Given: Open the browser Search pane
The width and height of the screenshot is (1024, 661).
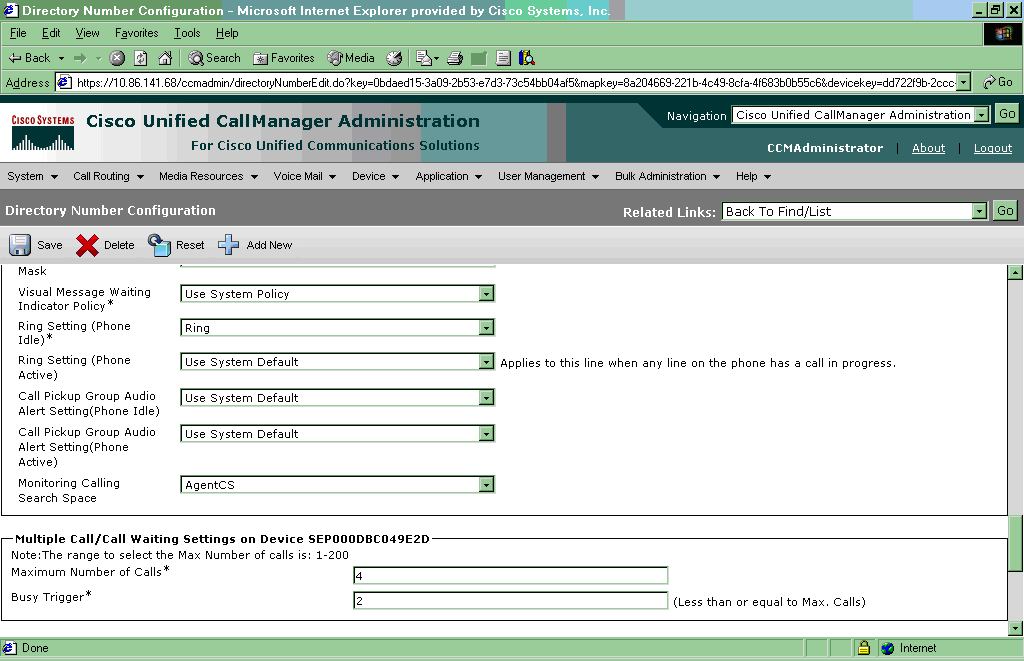Looking at the screenshot, I should [214, 58].
